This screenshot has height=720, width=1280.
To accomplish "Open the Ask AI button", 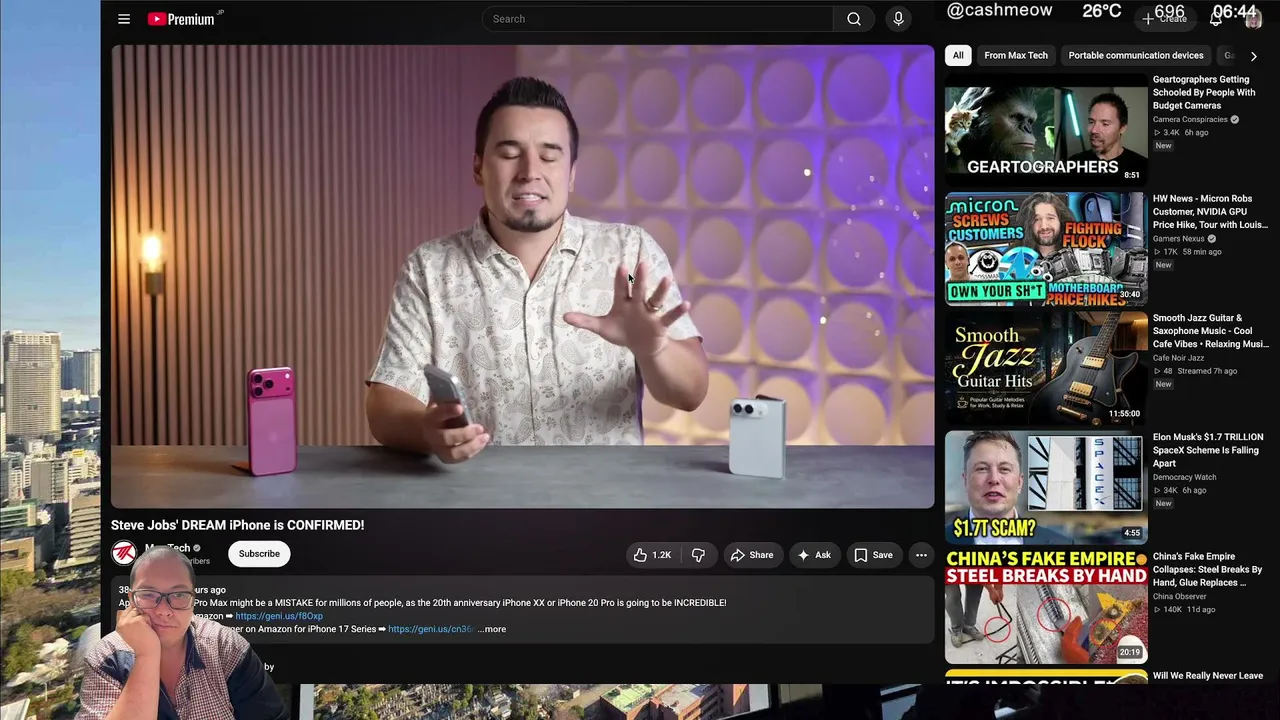I will pyautogui.click(x=814, y=555).
